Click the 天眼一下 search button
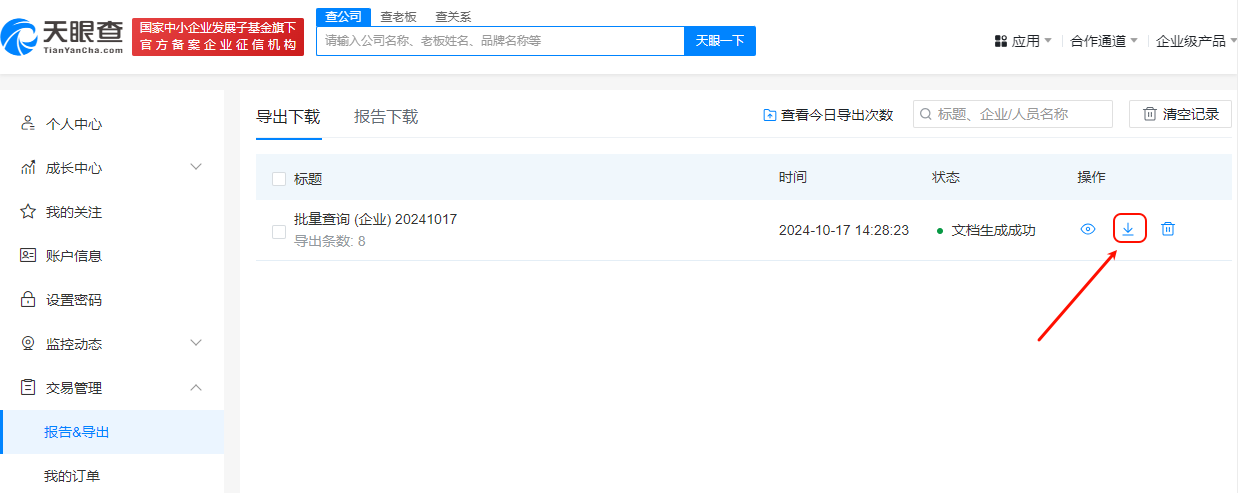The image size is (1238, 493). coord(720,41)
